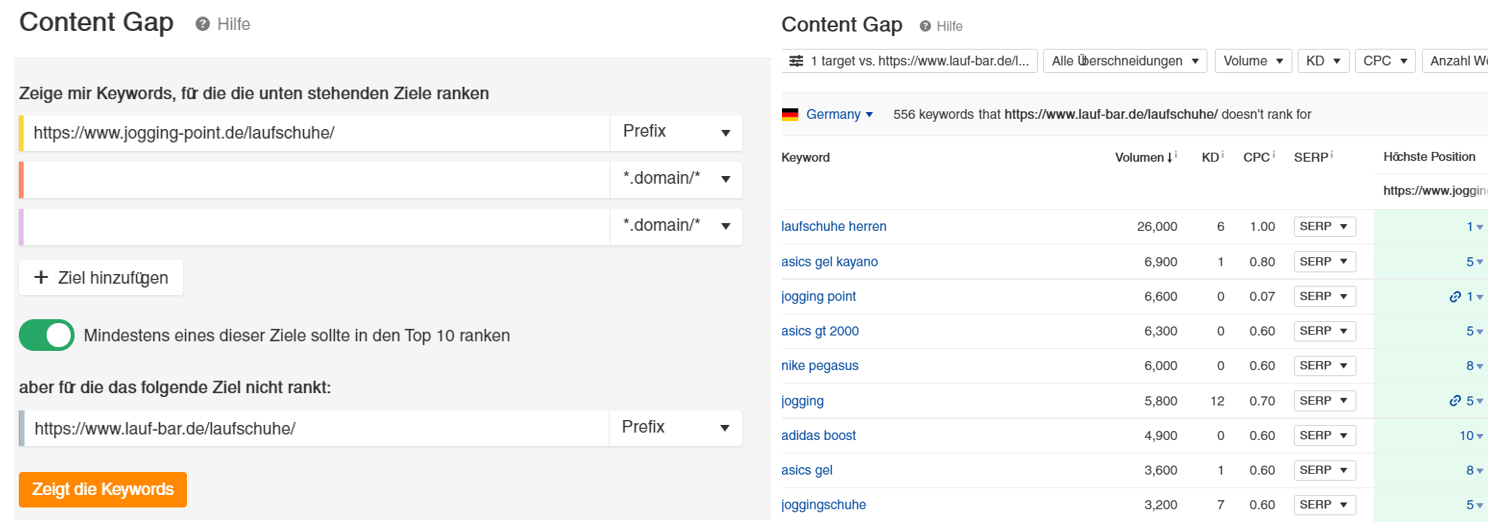Open the Prefix dropdown for jogging-point URL

pyautogui.click(x=676, y=132)
